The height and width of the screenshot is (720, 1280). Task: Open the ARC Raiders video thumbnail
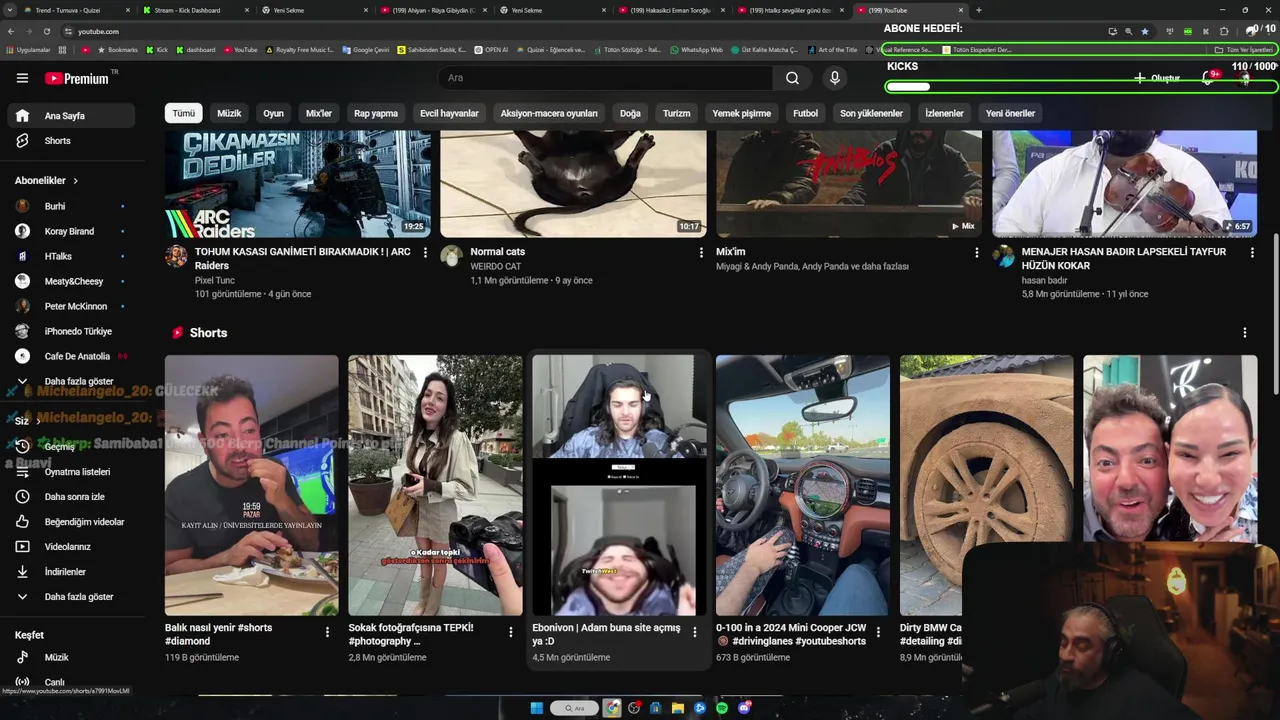(298, 183)
